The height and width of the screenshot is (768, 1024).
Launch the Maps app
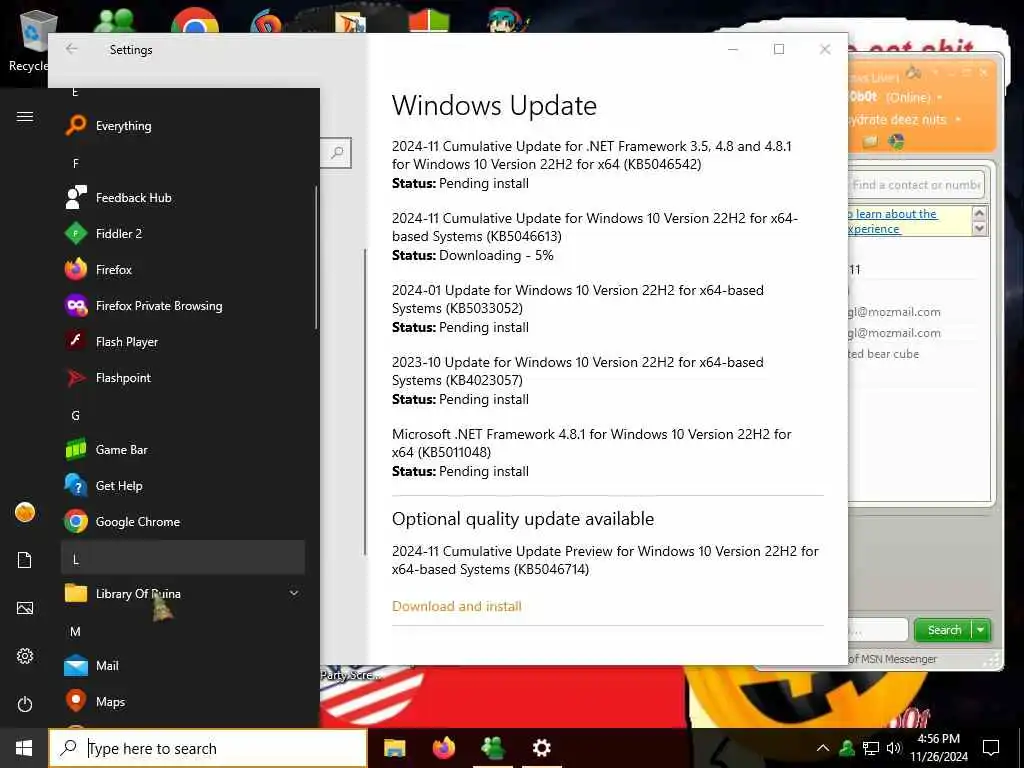click(x=183, y=701)
